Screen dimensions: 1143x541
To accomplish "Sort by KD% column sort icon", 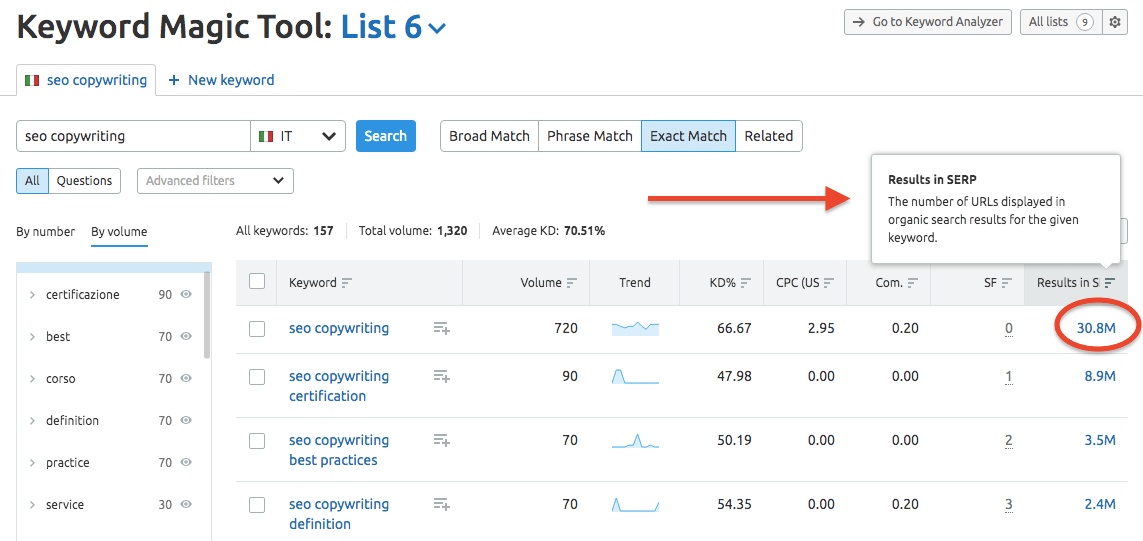I will (746, 283).
